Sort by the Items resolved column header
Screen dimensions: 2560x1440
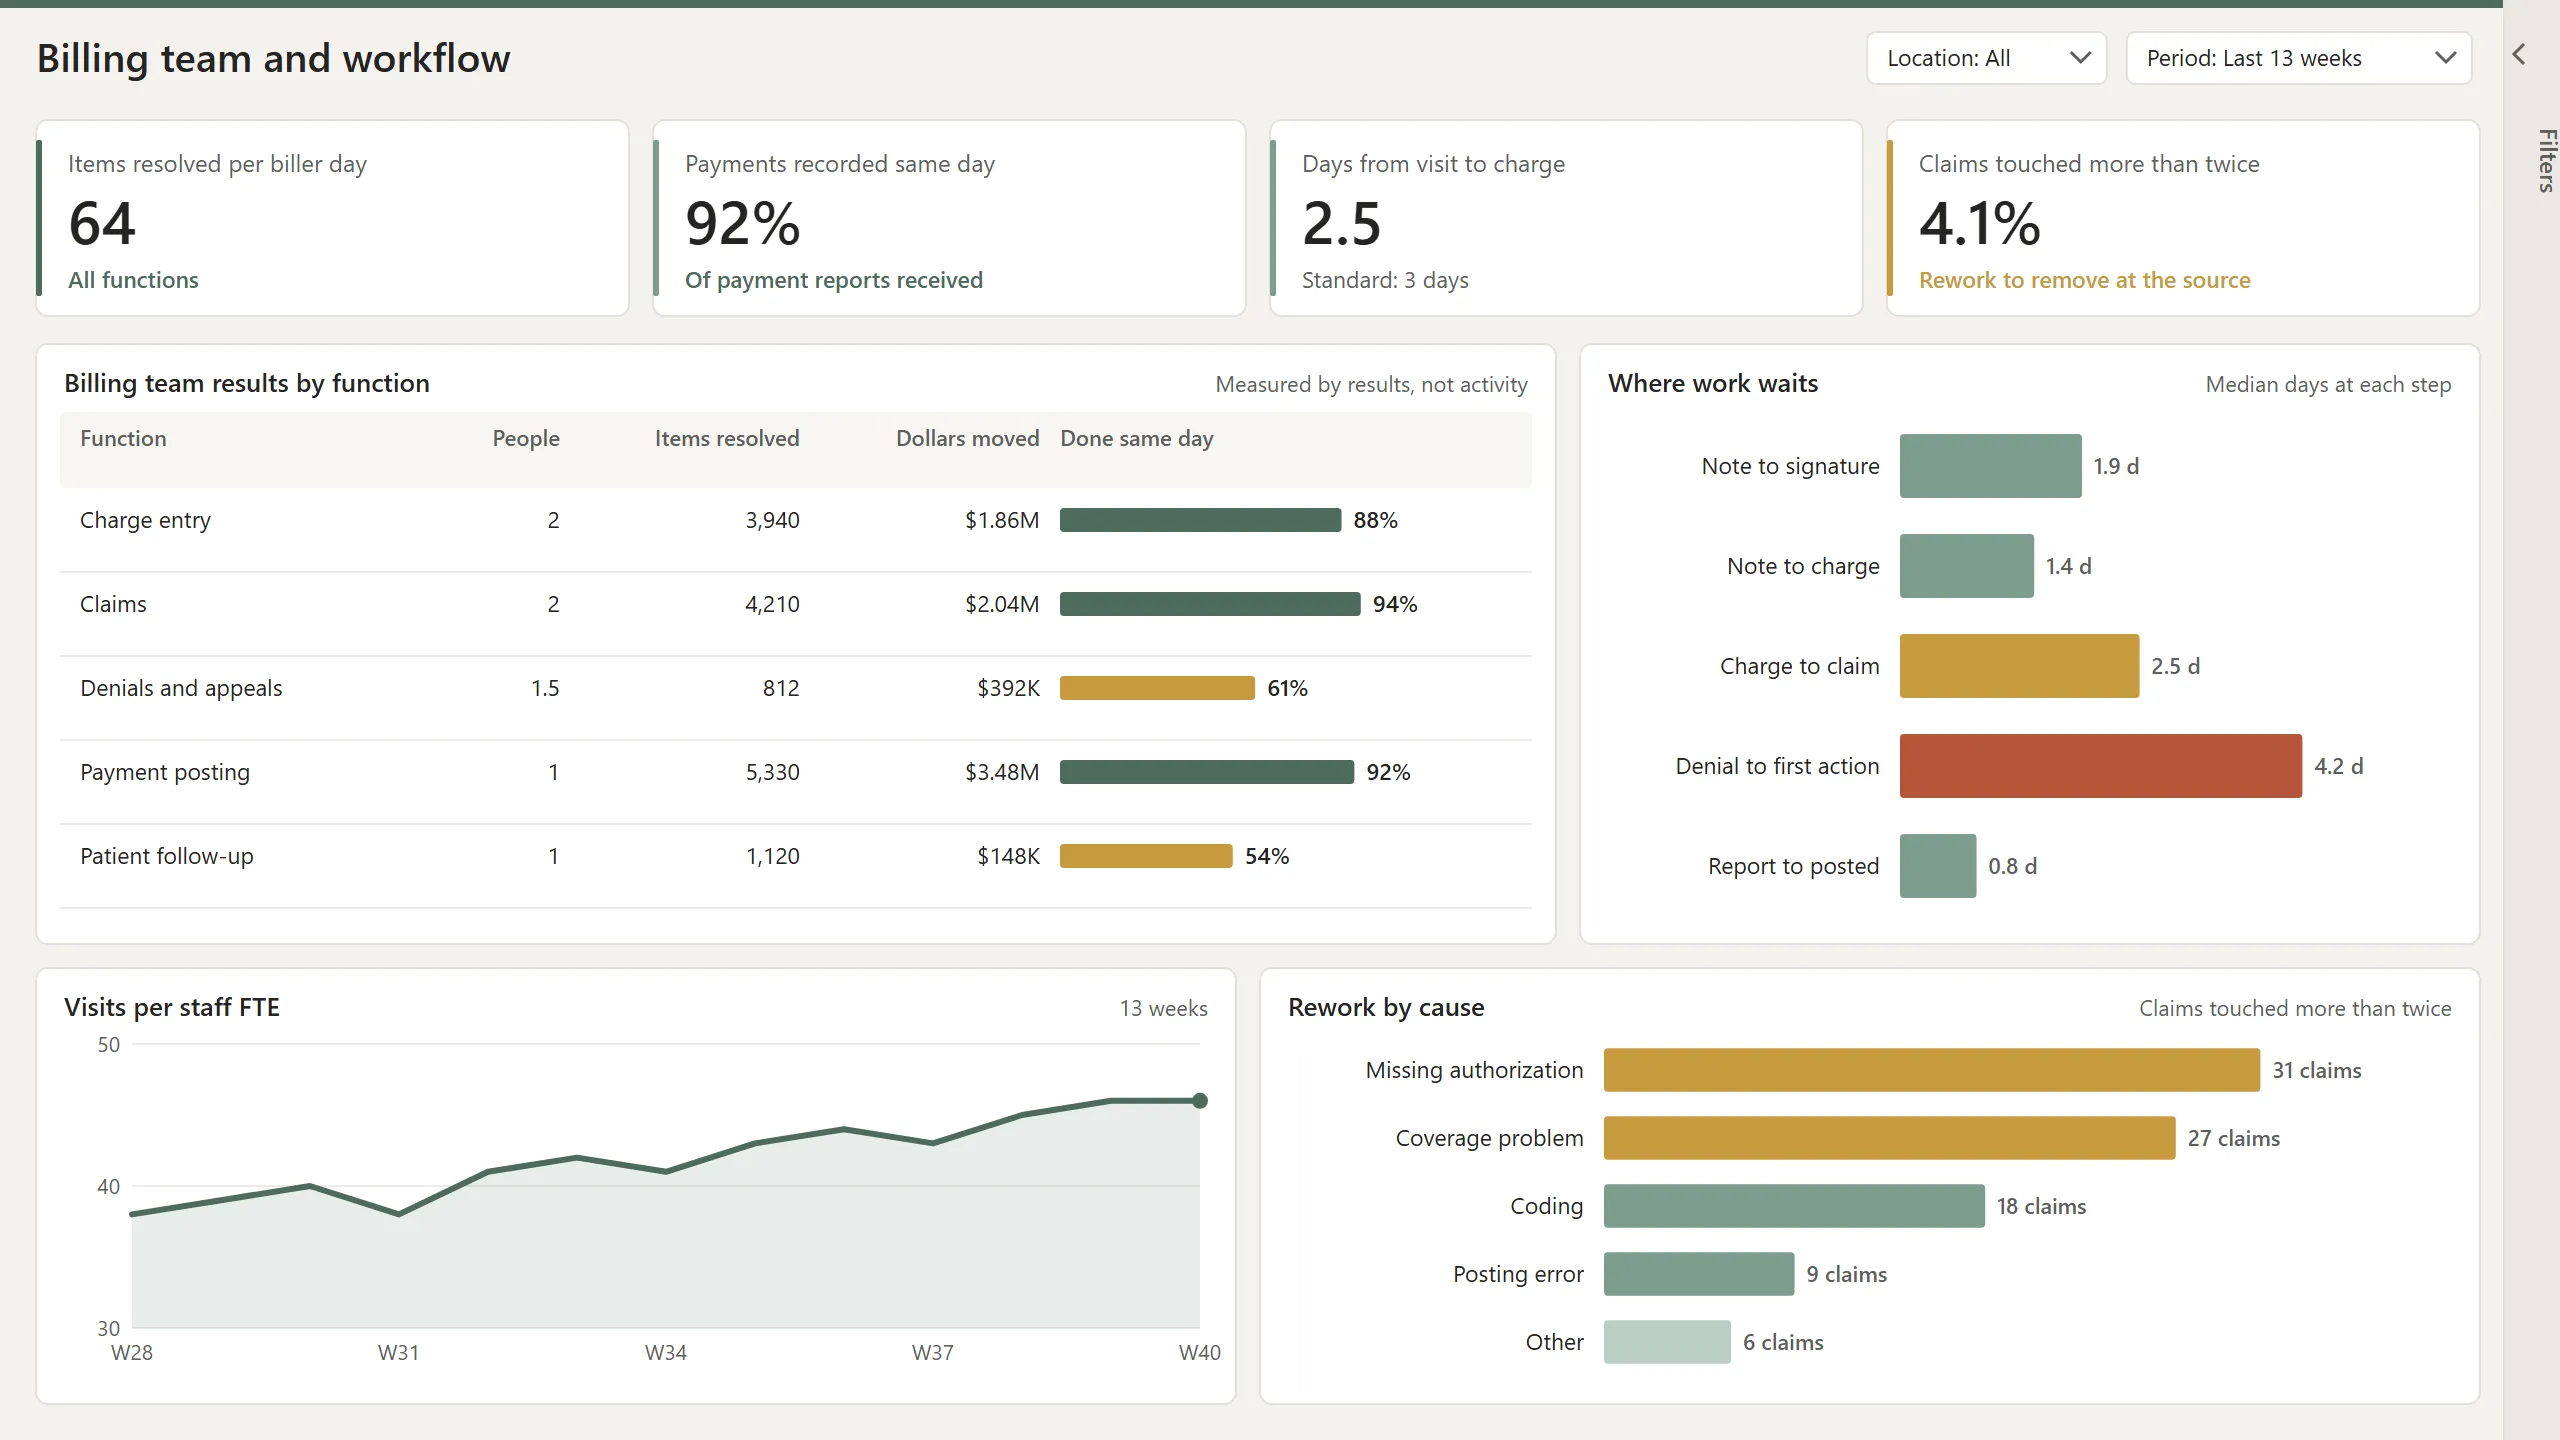click(727, 438)
